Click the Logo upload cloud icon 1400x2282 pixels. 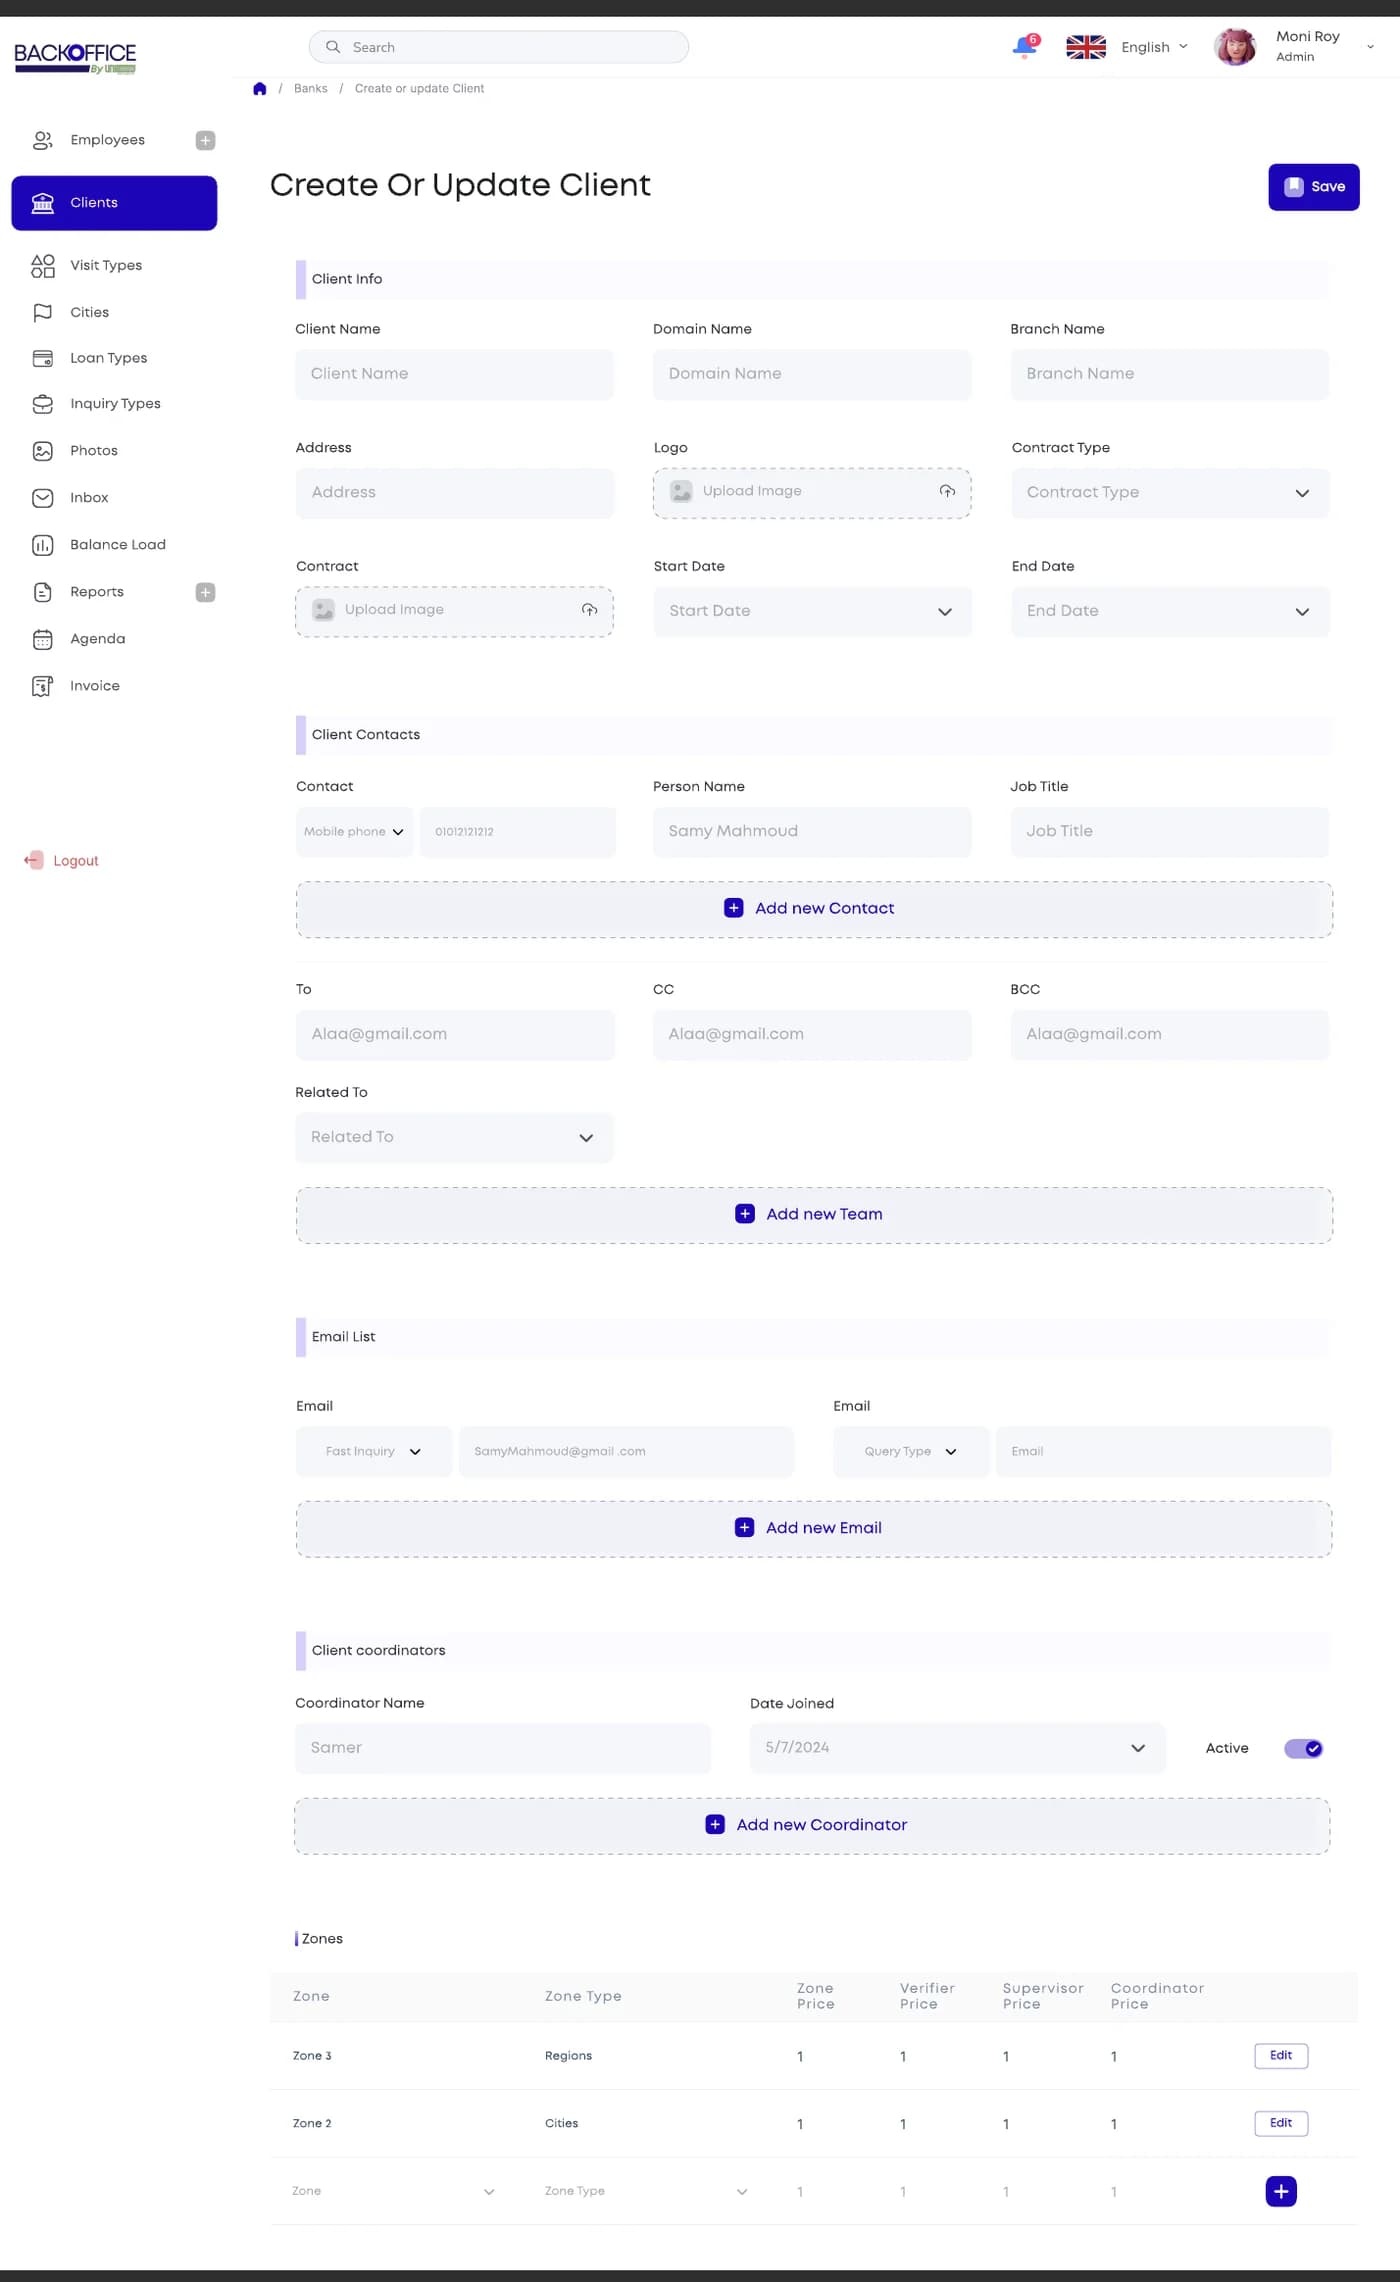coord(947,491)
